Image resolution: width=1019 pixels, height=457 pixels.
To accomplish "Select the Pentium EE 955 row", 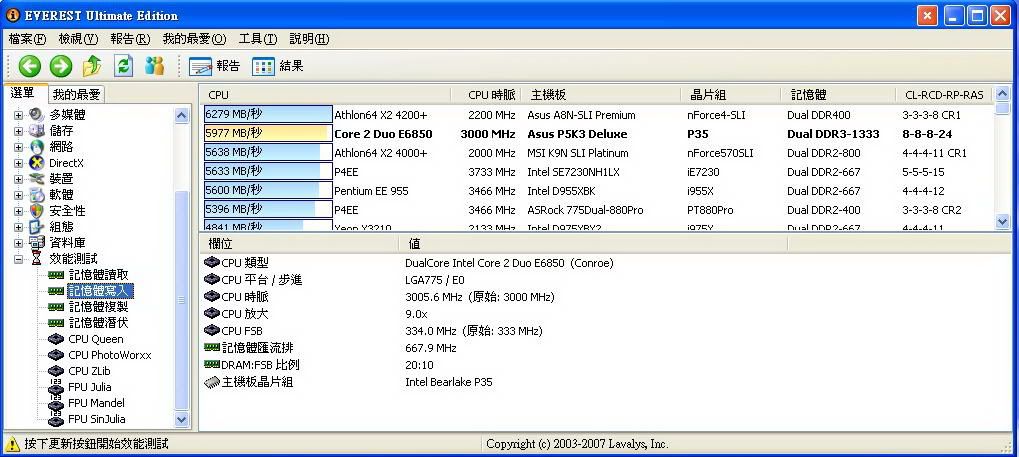I will pyautogui.click(x=598, y=191).
